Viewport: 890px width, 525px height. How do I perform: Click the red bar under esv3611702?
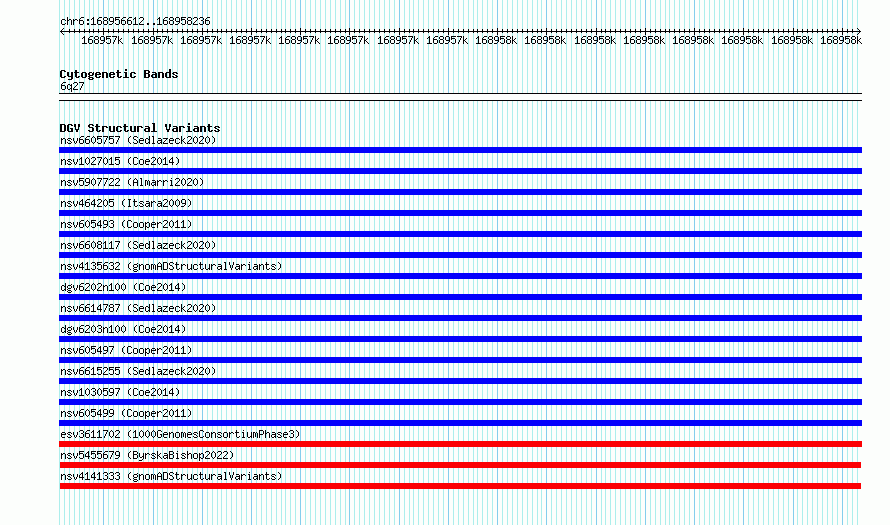(x=460, y=444)
